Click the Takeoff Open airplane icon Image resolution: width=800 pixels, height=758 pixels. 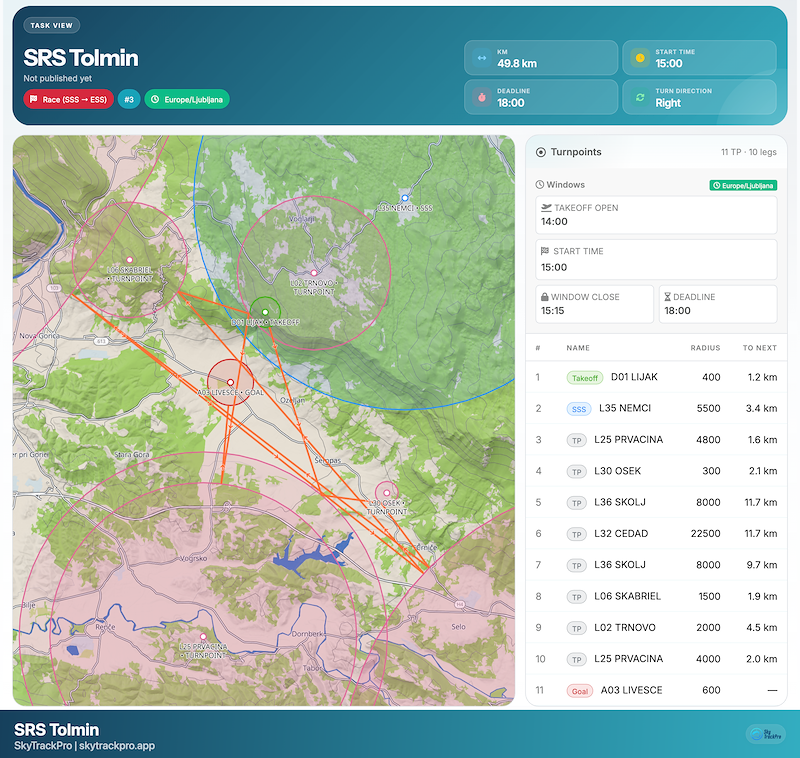pyautogui.click(x=546, y=208)
